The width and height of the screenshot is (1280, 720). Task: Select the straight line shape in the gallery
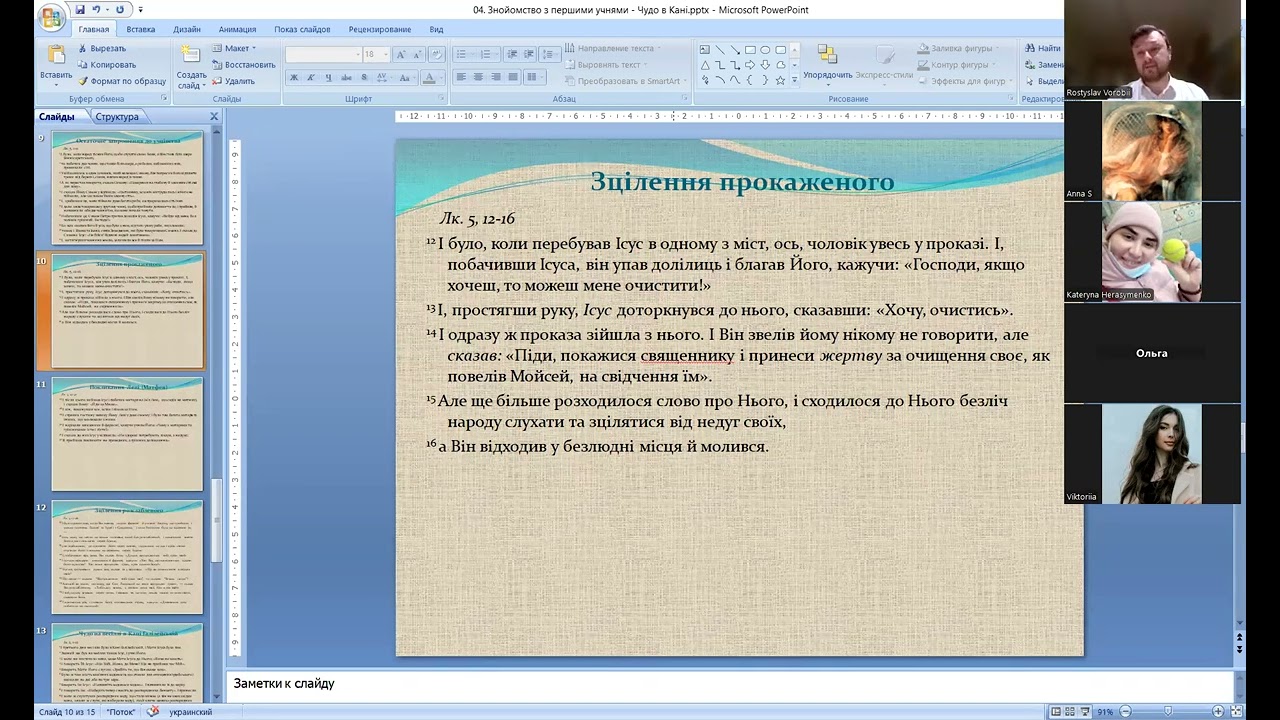click(719, 49)
